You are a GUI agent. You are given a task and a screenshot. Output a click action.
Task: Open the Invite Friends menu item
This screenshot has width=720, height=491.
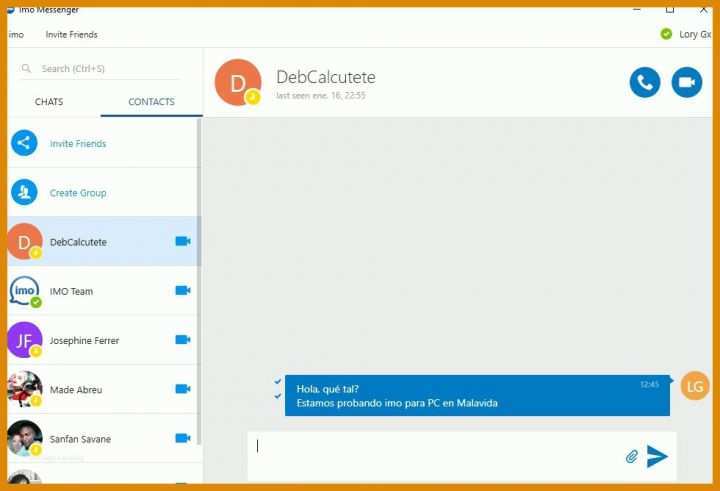[72, 34]
